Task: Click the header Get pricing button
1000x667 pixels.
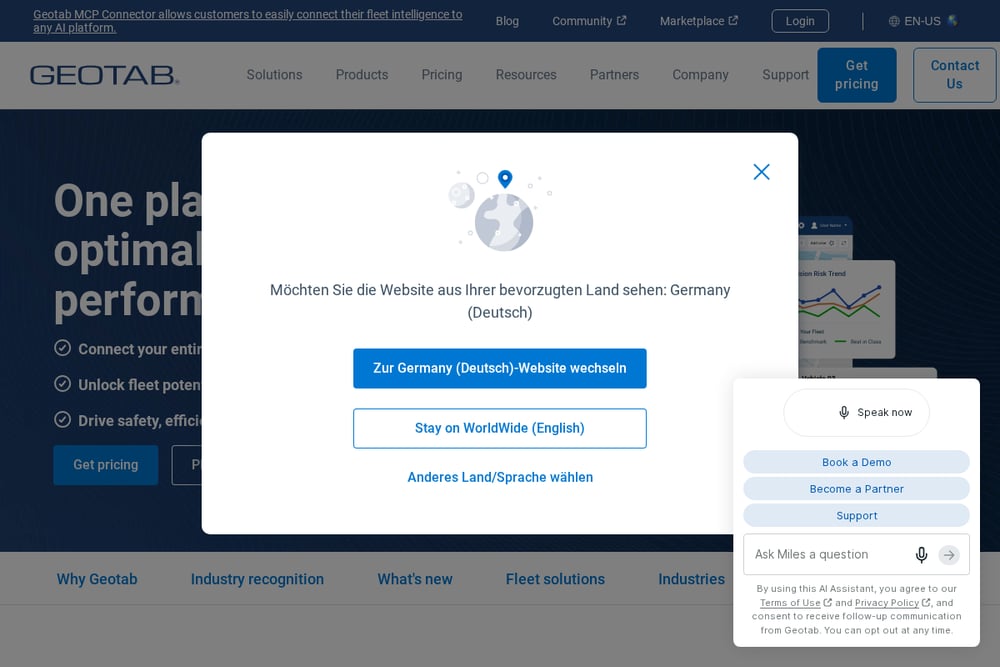Action: tap(857, 75)
